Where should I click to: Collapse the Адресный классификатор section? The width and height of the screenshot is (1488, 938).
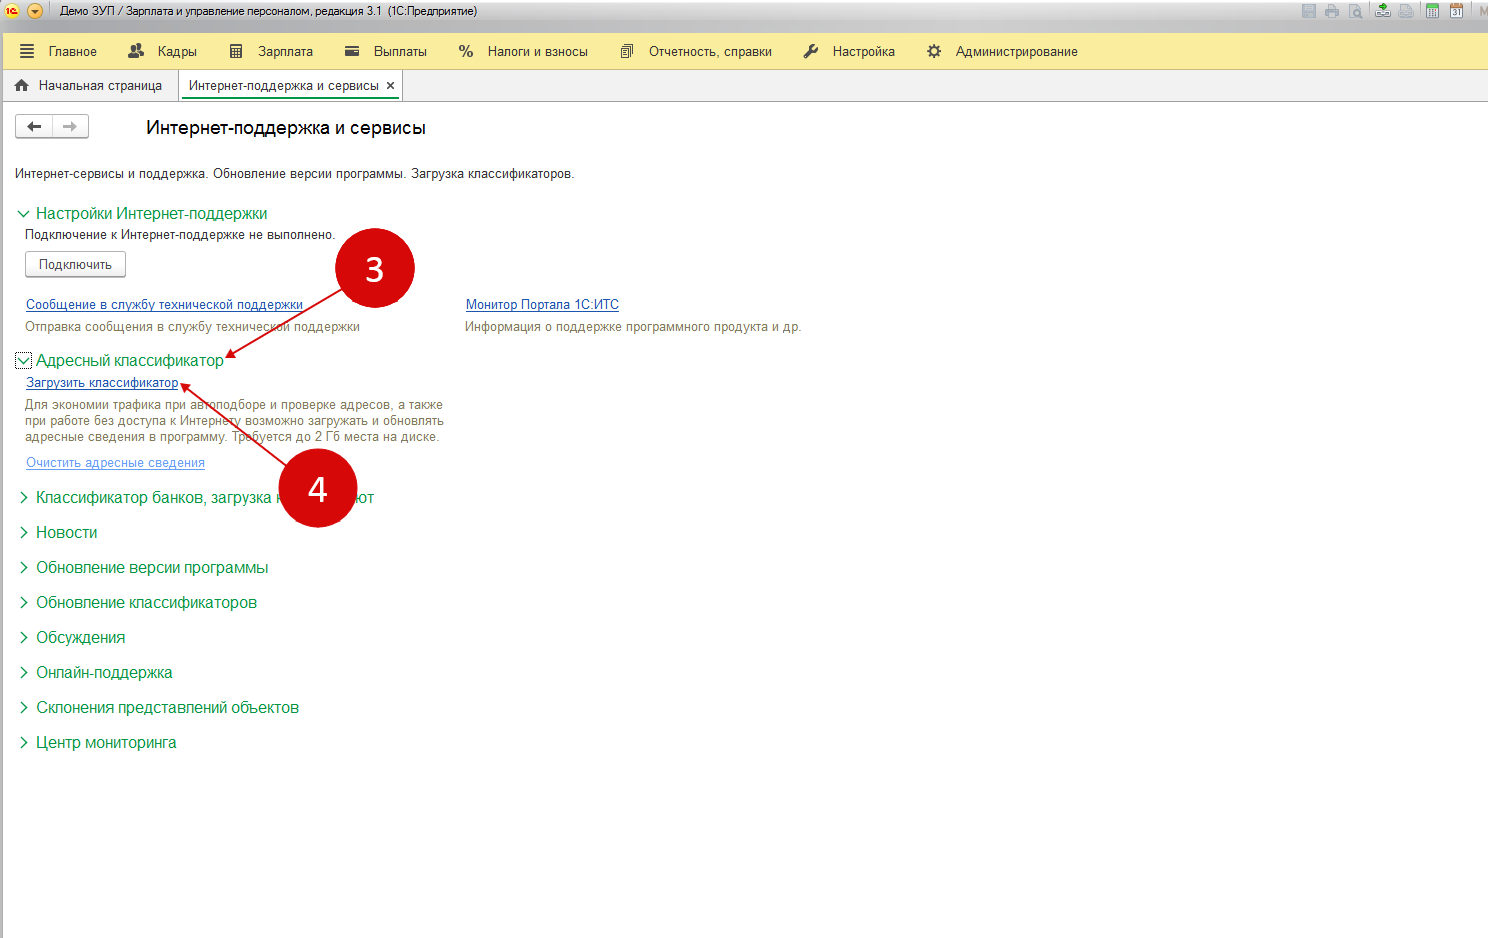(23, 361)
